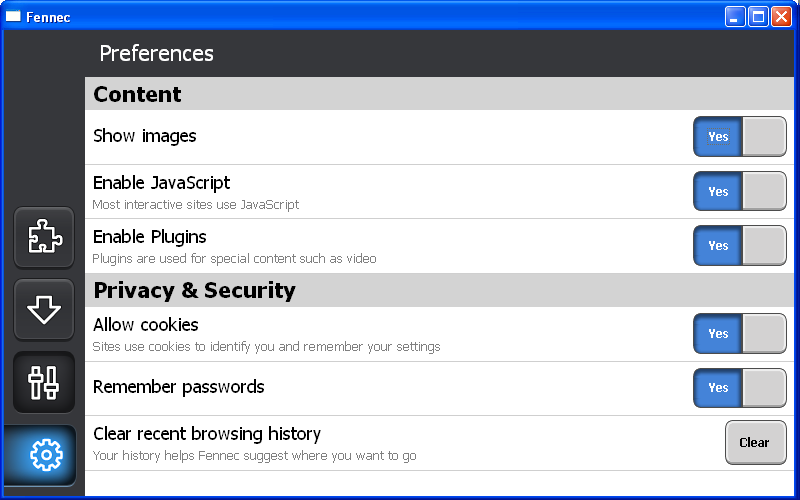Toggle the Show images switch
The height and width of the screenshot is (500, 800).
pyautogui.click(x=739, y=136)
